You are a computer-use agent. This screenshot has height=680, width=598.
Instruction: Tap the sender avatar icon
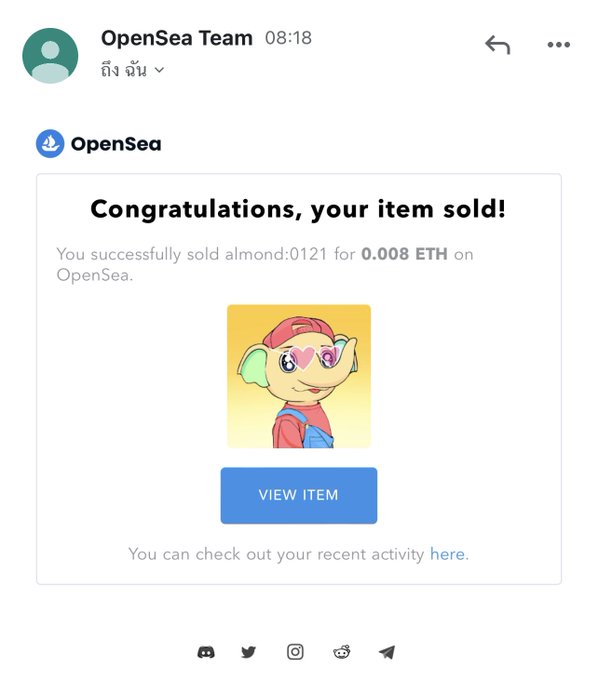click(x=50, y=56)
